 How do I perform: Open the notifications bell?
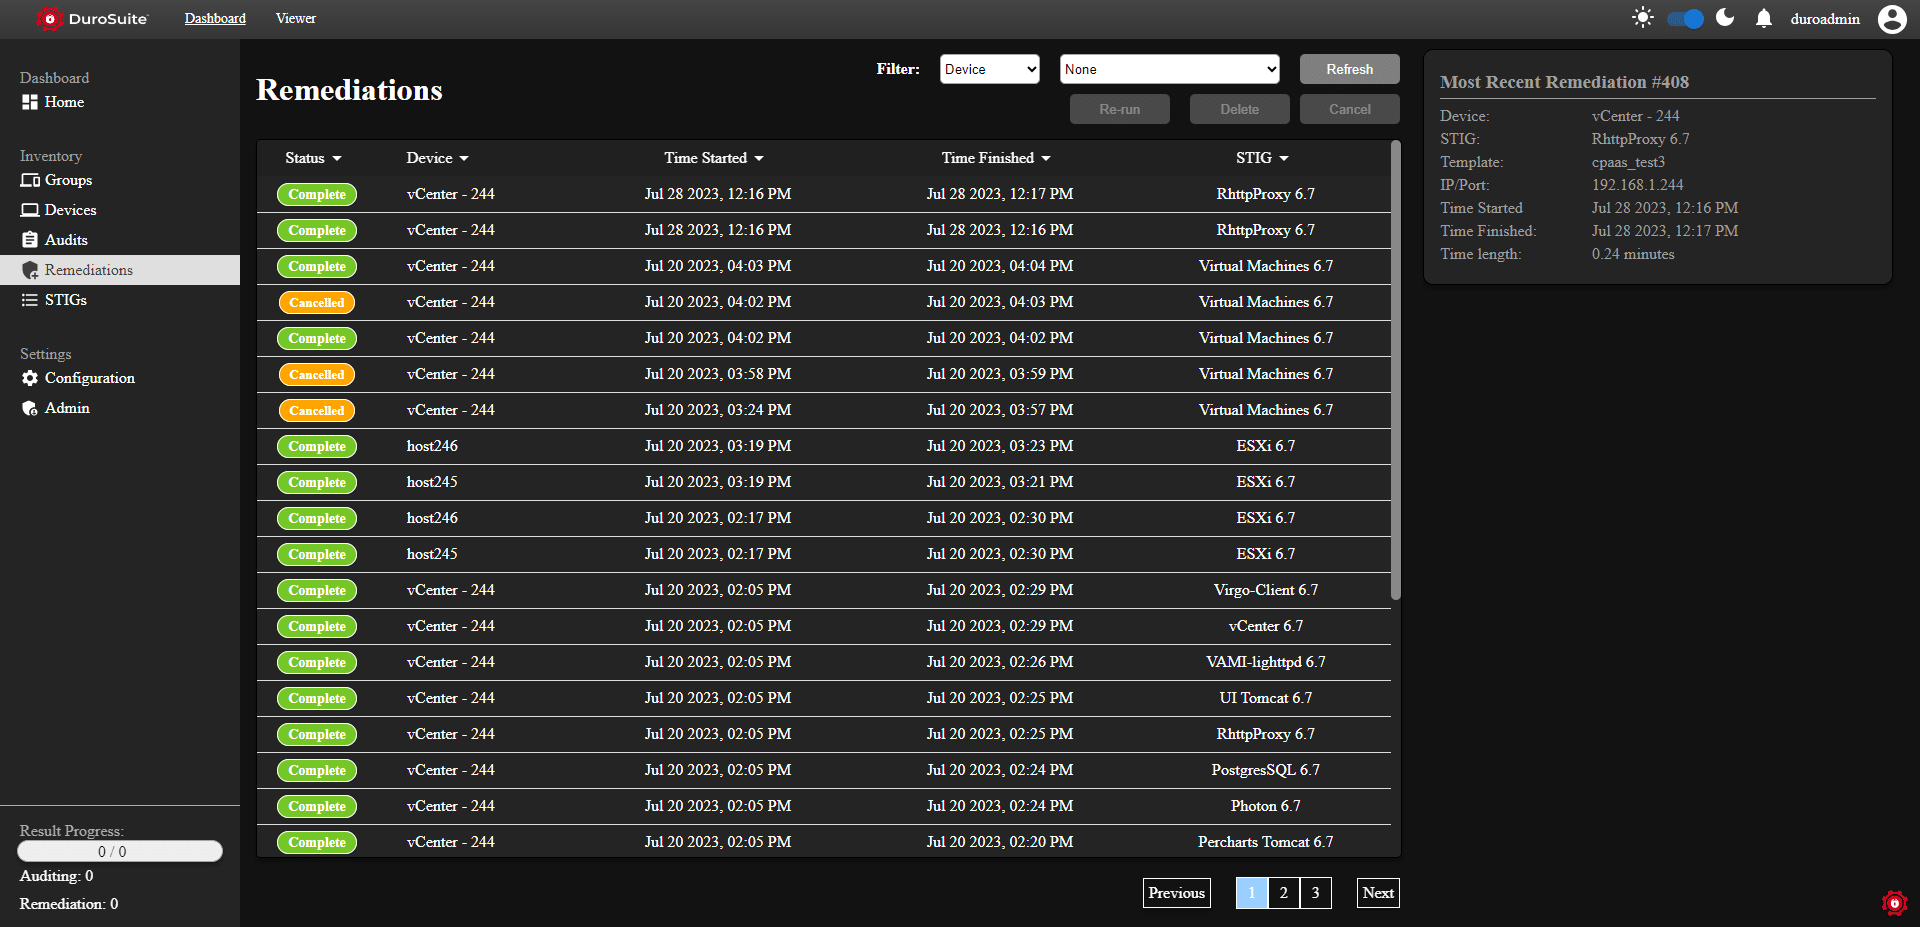(1764, 19)
